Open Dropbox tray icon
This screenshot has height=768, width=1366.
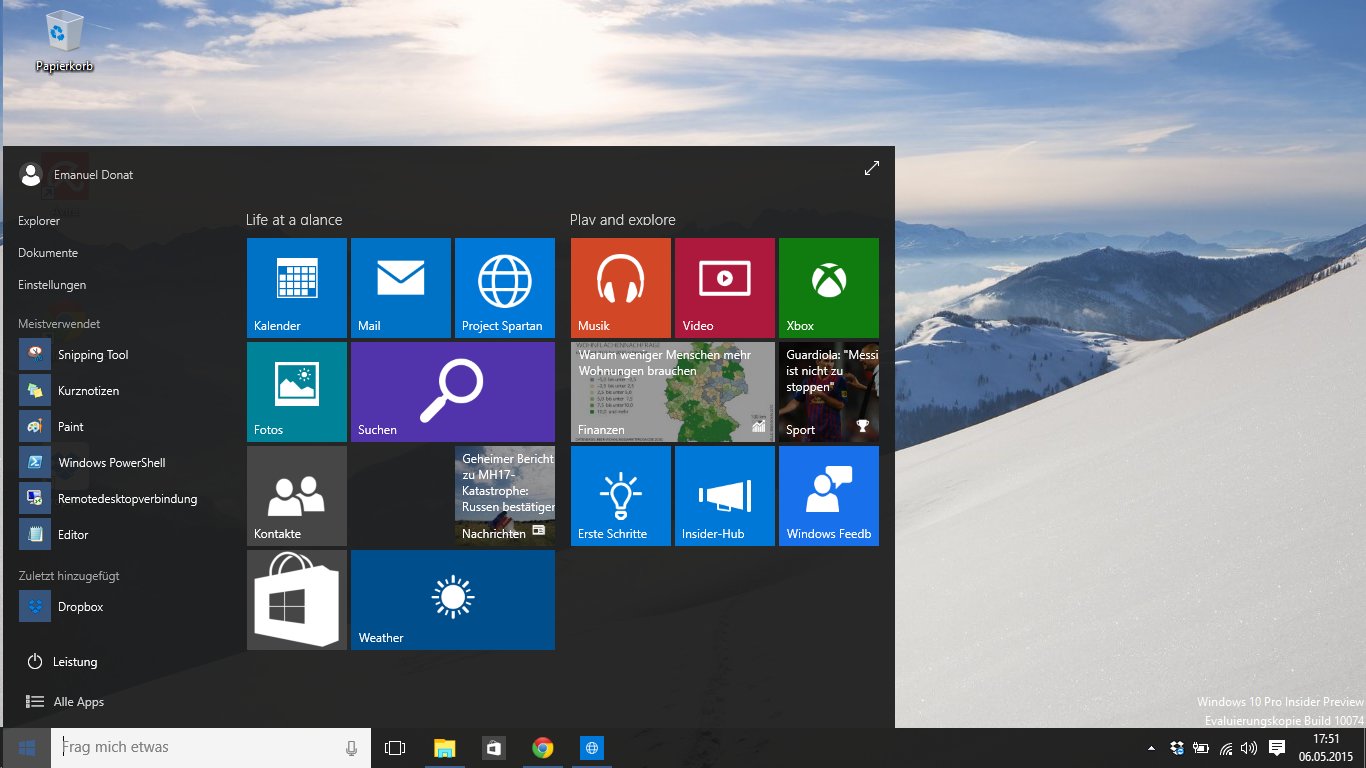coord(1176,748)
